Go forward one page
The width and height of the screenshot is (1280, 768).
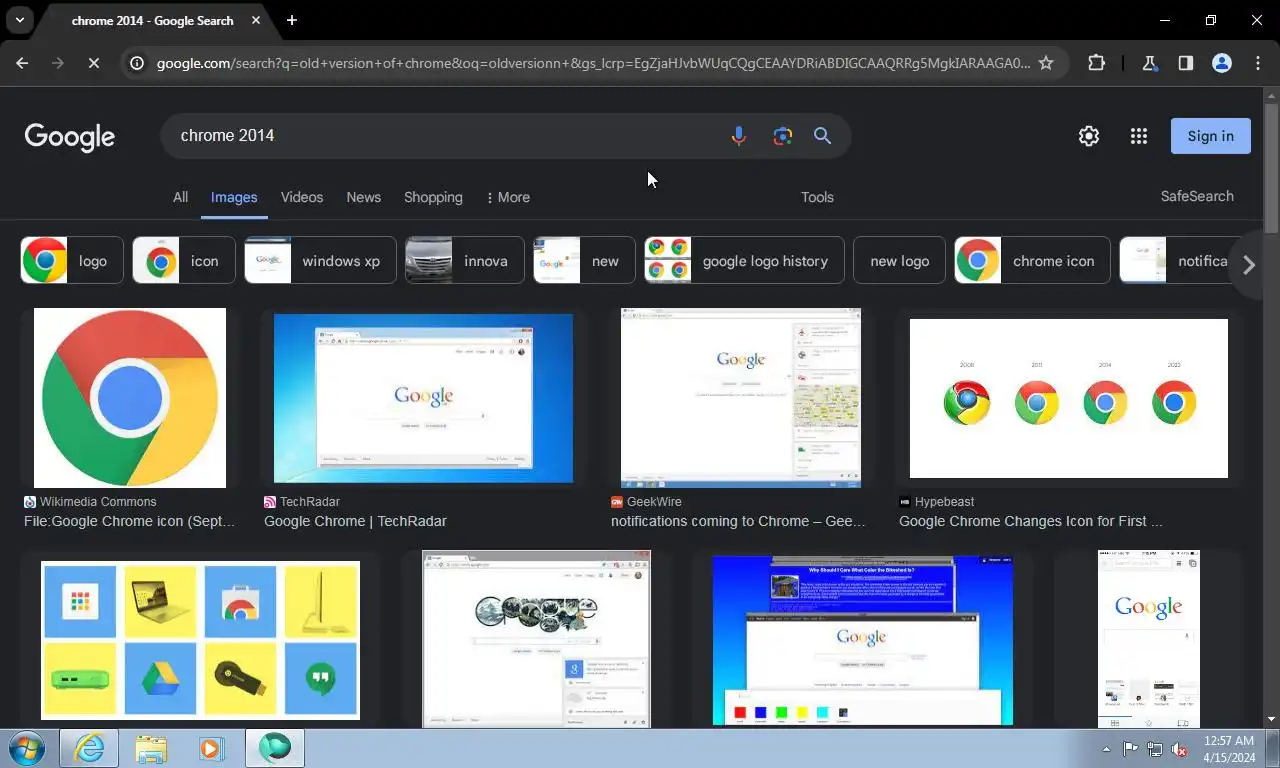coord(57,63)
